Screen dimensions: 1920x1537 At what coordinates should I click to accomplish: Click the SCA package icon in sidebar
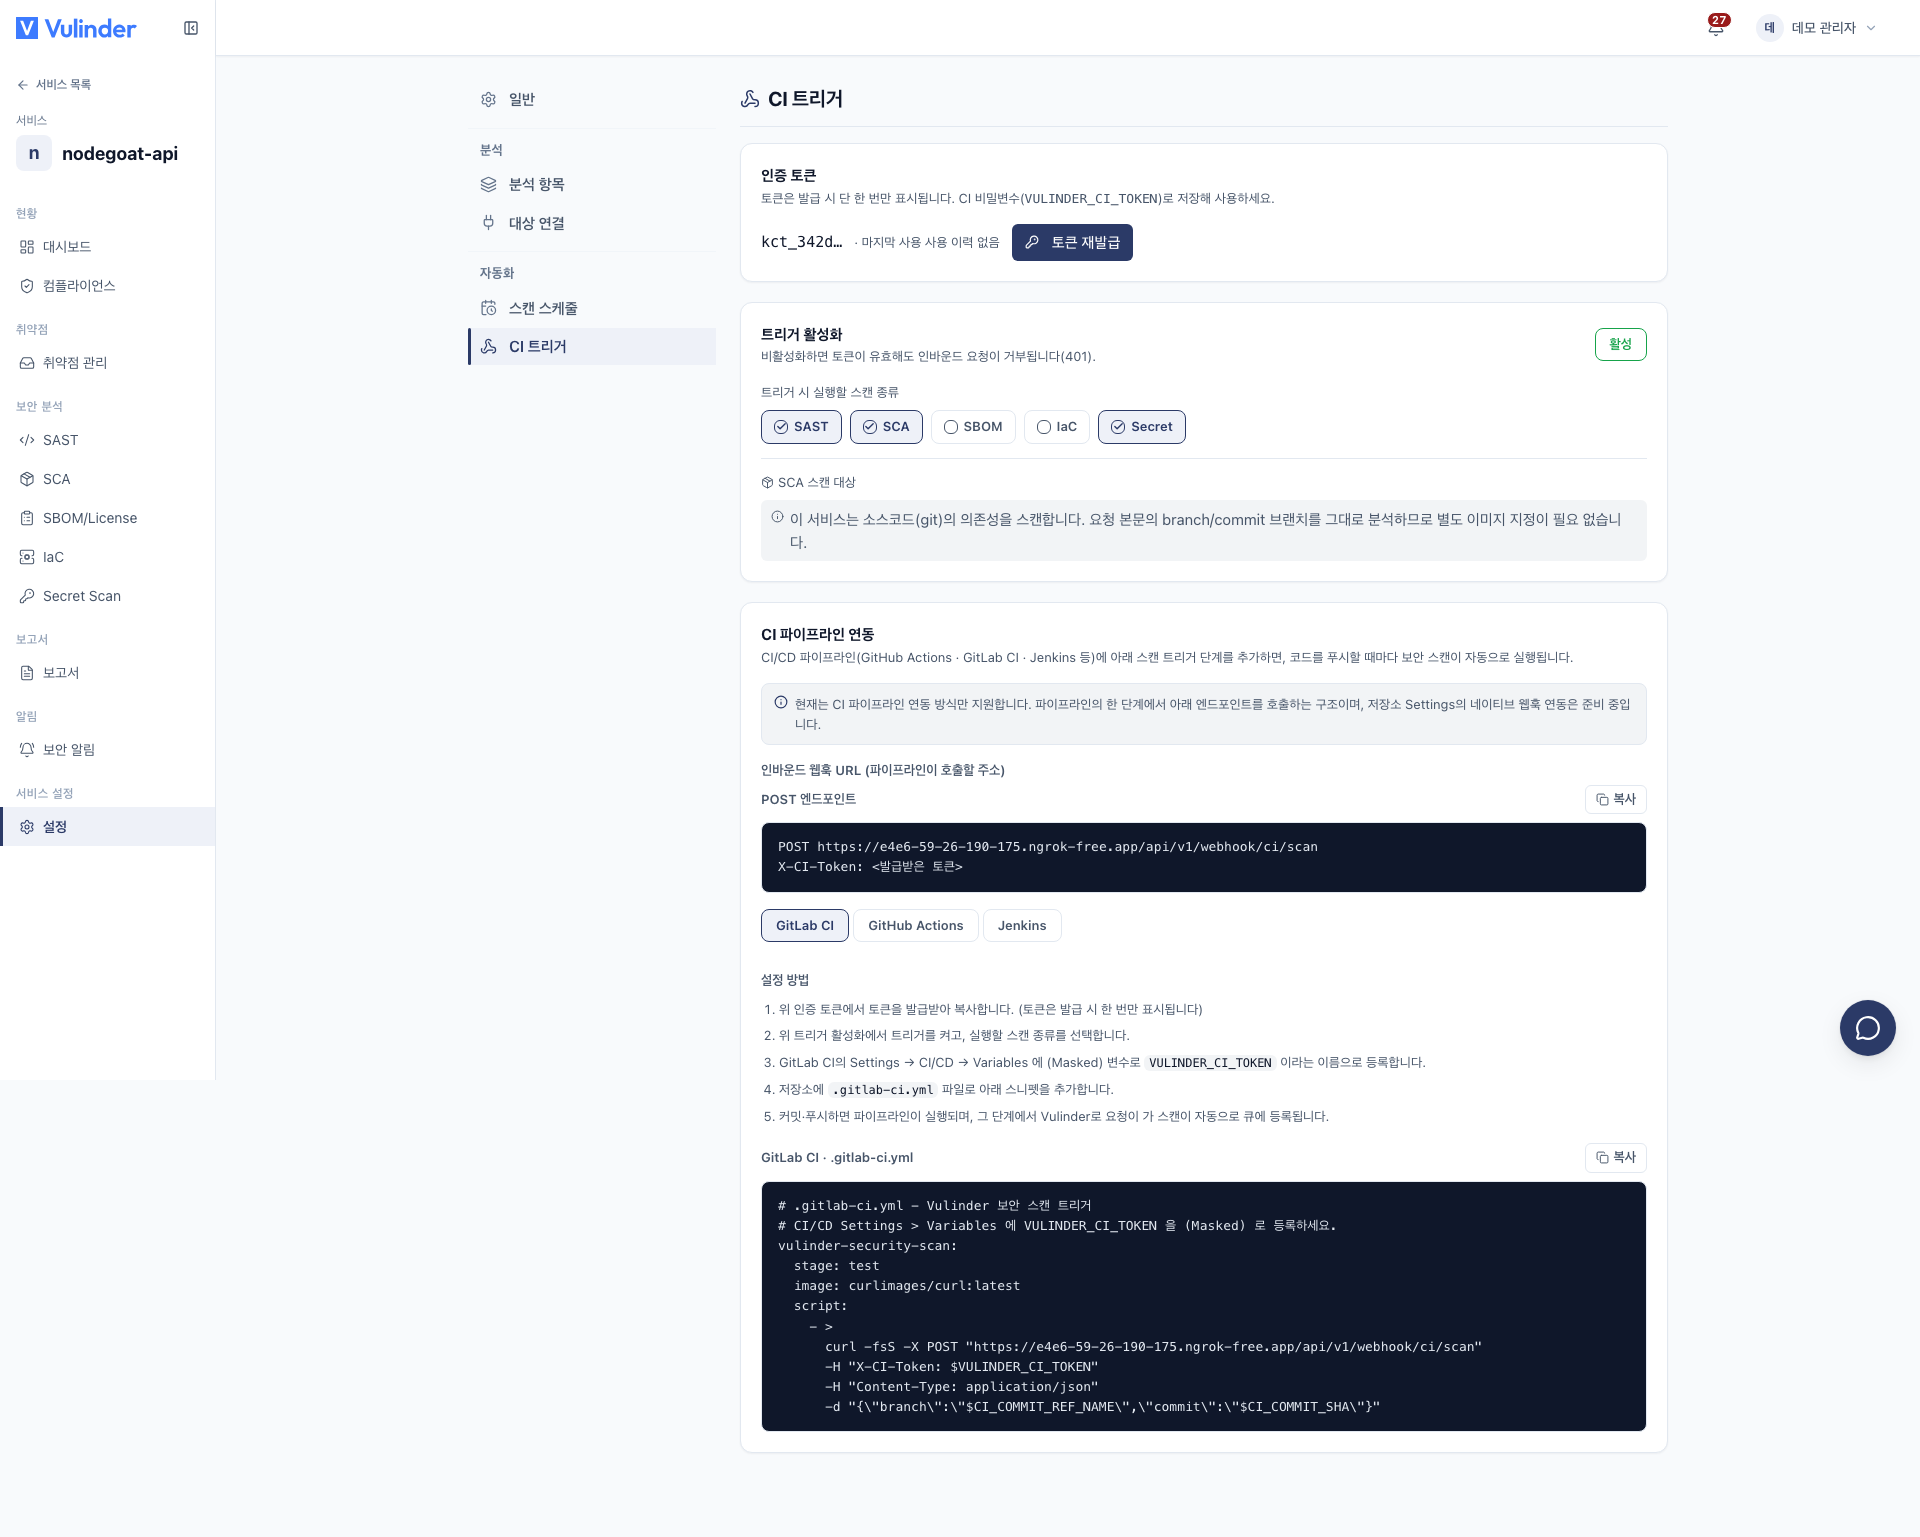point(27,479)
